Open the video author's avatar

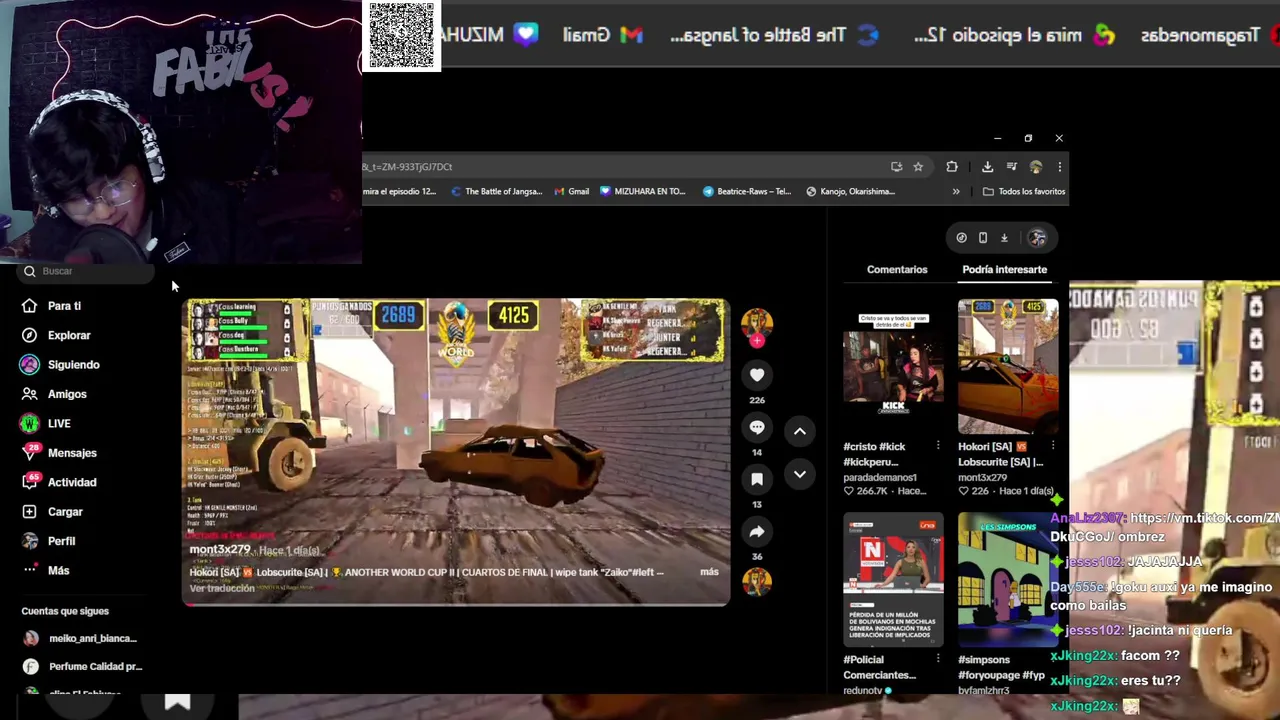tap(757, 322)
